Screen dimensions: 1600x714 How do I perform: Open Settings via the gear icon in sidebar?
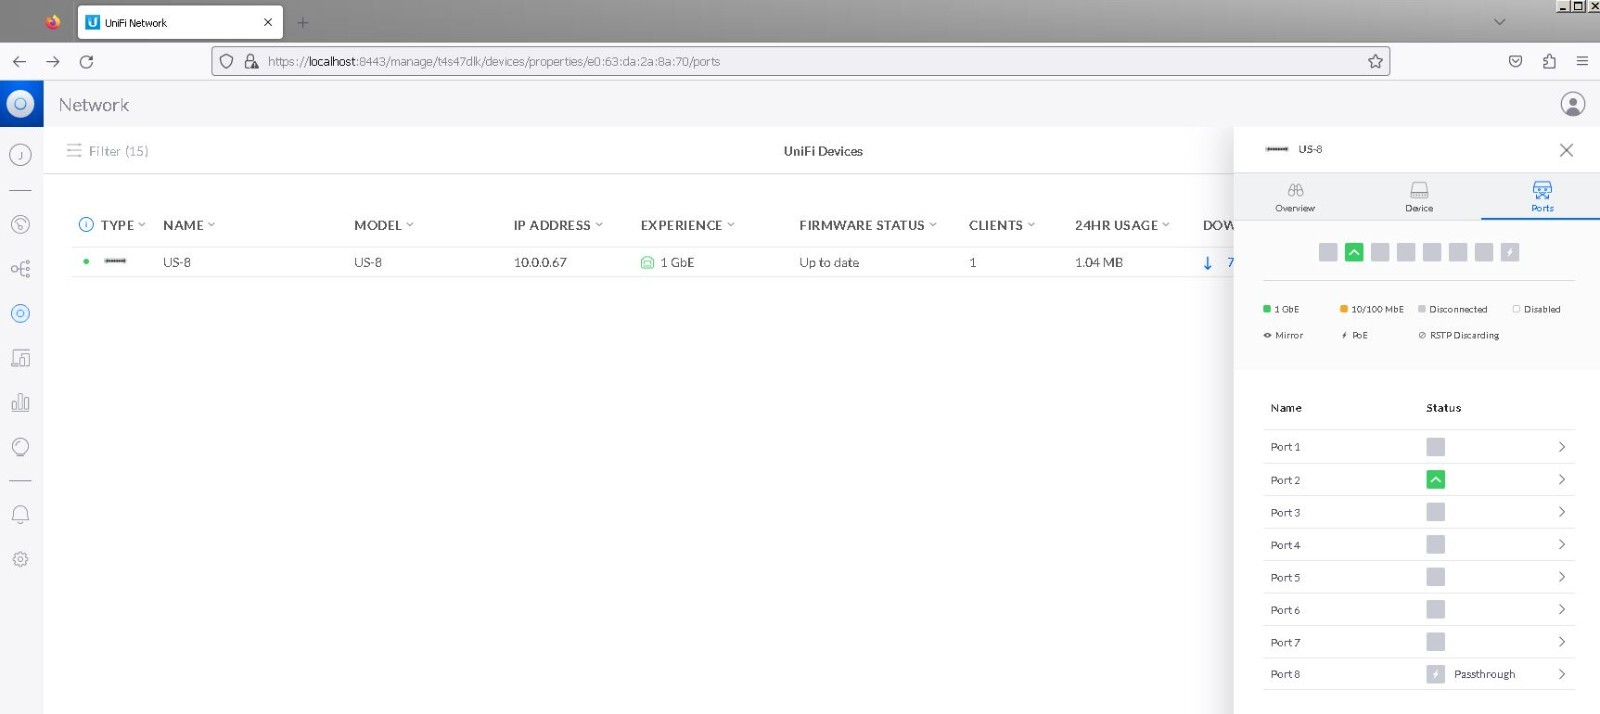coord(20,559)
